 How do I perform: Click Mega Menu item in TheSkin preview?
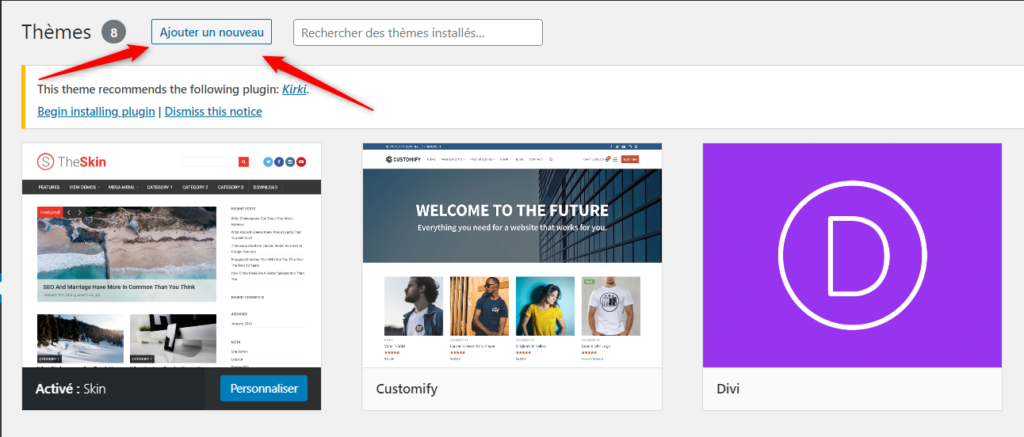125,187
